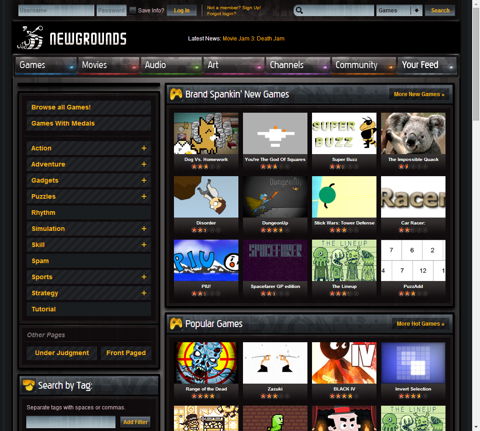Click the Under Judgment button
The image size is (480, 431).
point(62,353)
